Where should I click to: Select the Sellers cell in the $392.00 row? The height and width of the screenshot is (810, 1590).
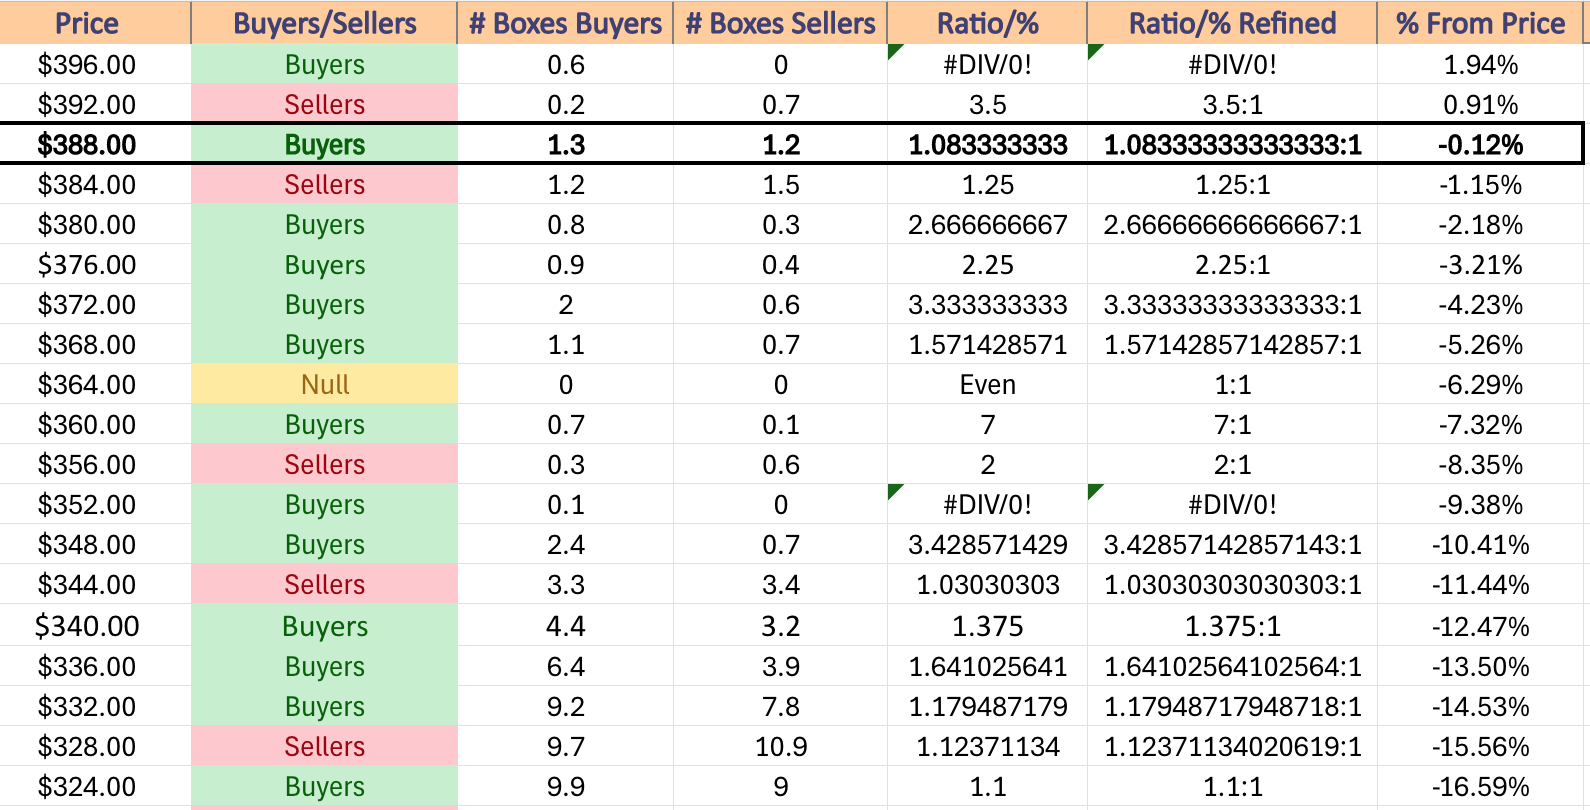click(x=324, y=105)
